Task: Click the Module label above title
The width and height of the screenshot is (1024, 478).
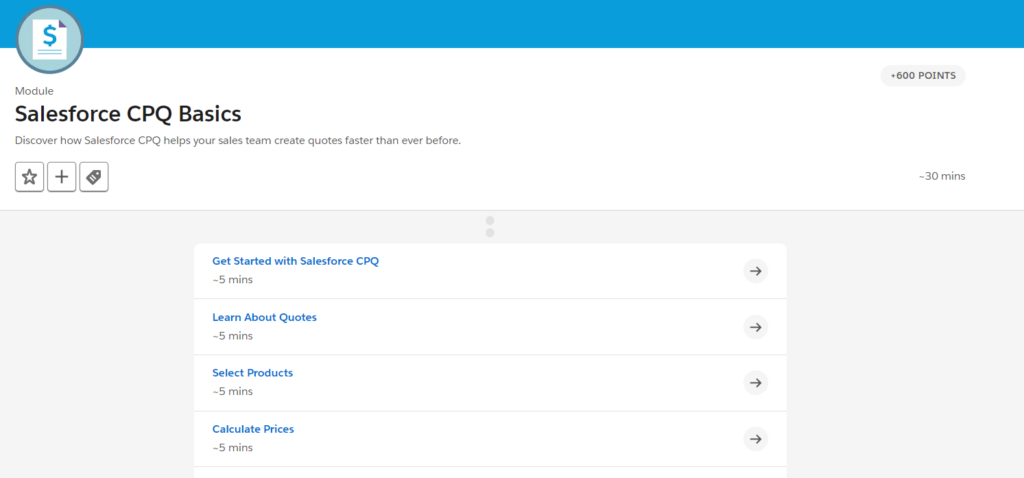Action: coord(34,91)
